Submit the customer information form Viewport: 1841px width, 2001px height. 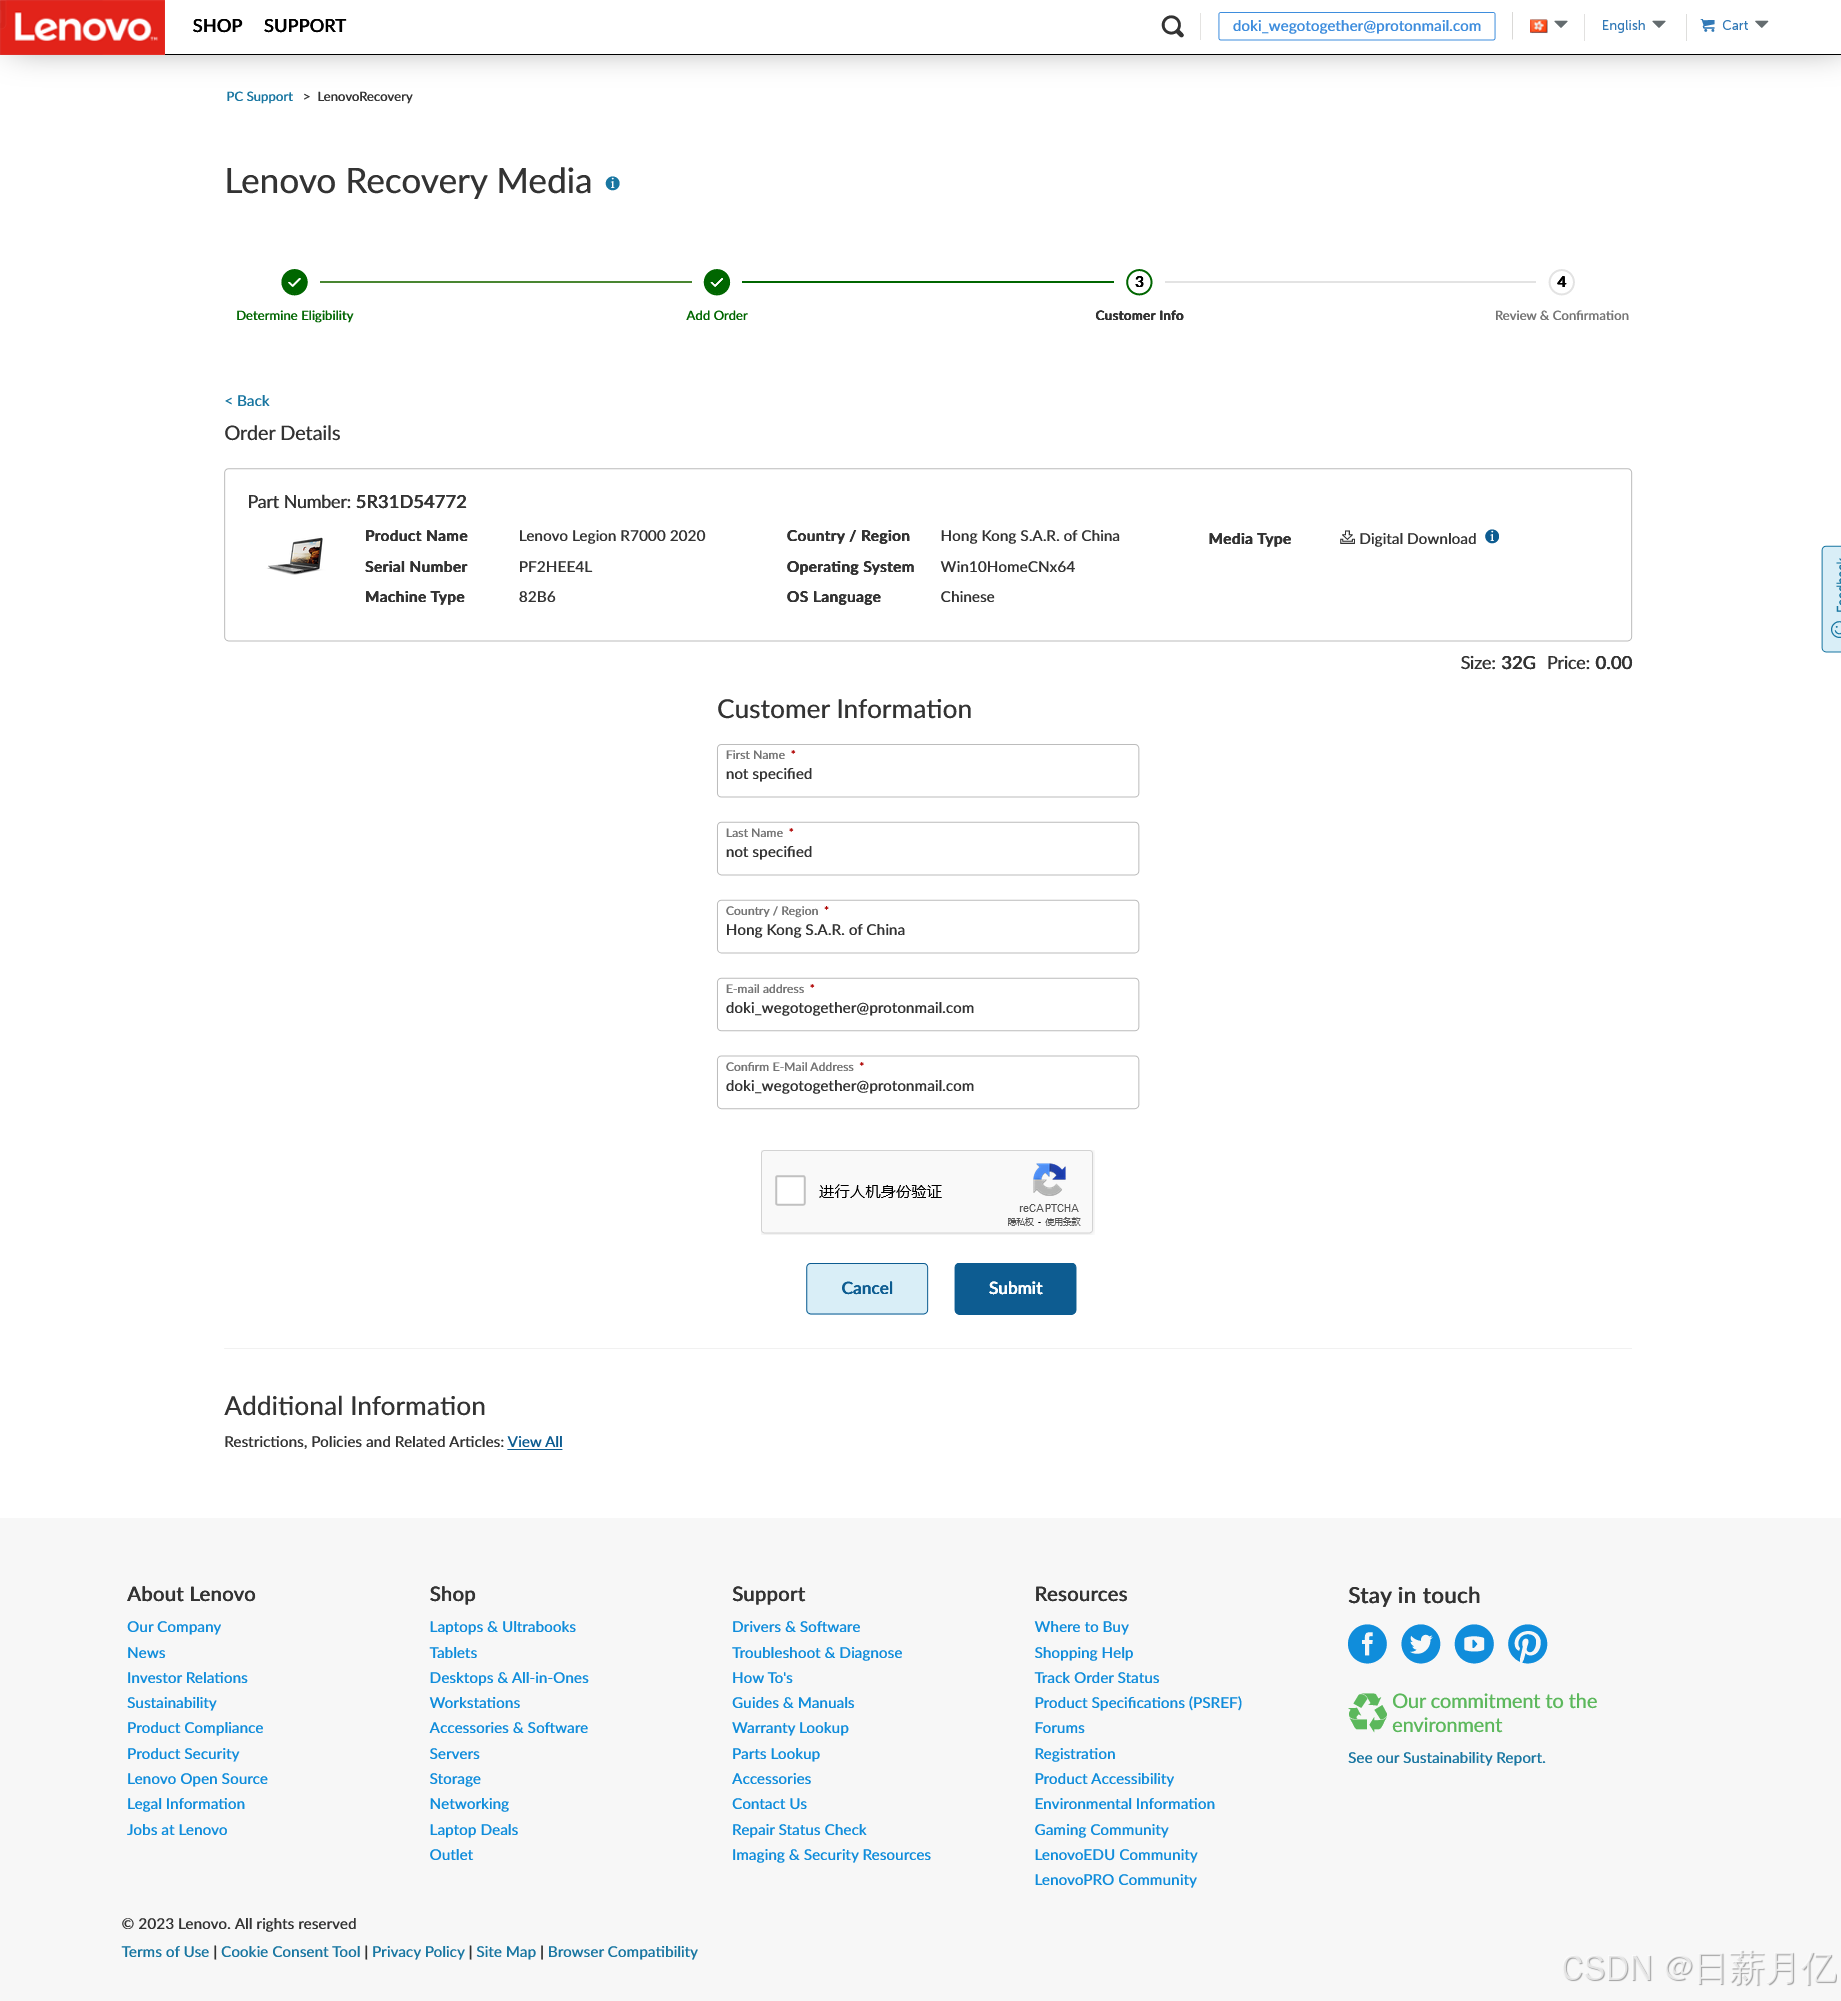(x=1015, y=1288)
